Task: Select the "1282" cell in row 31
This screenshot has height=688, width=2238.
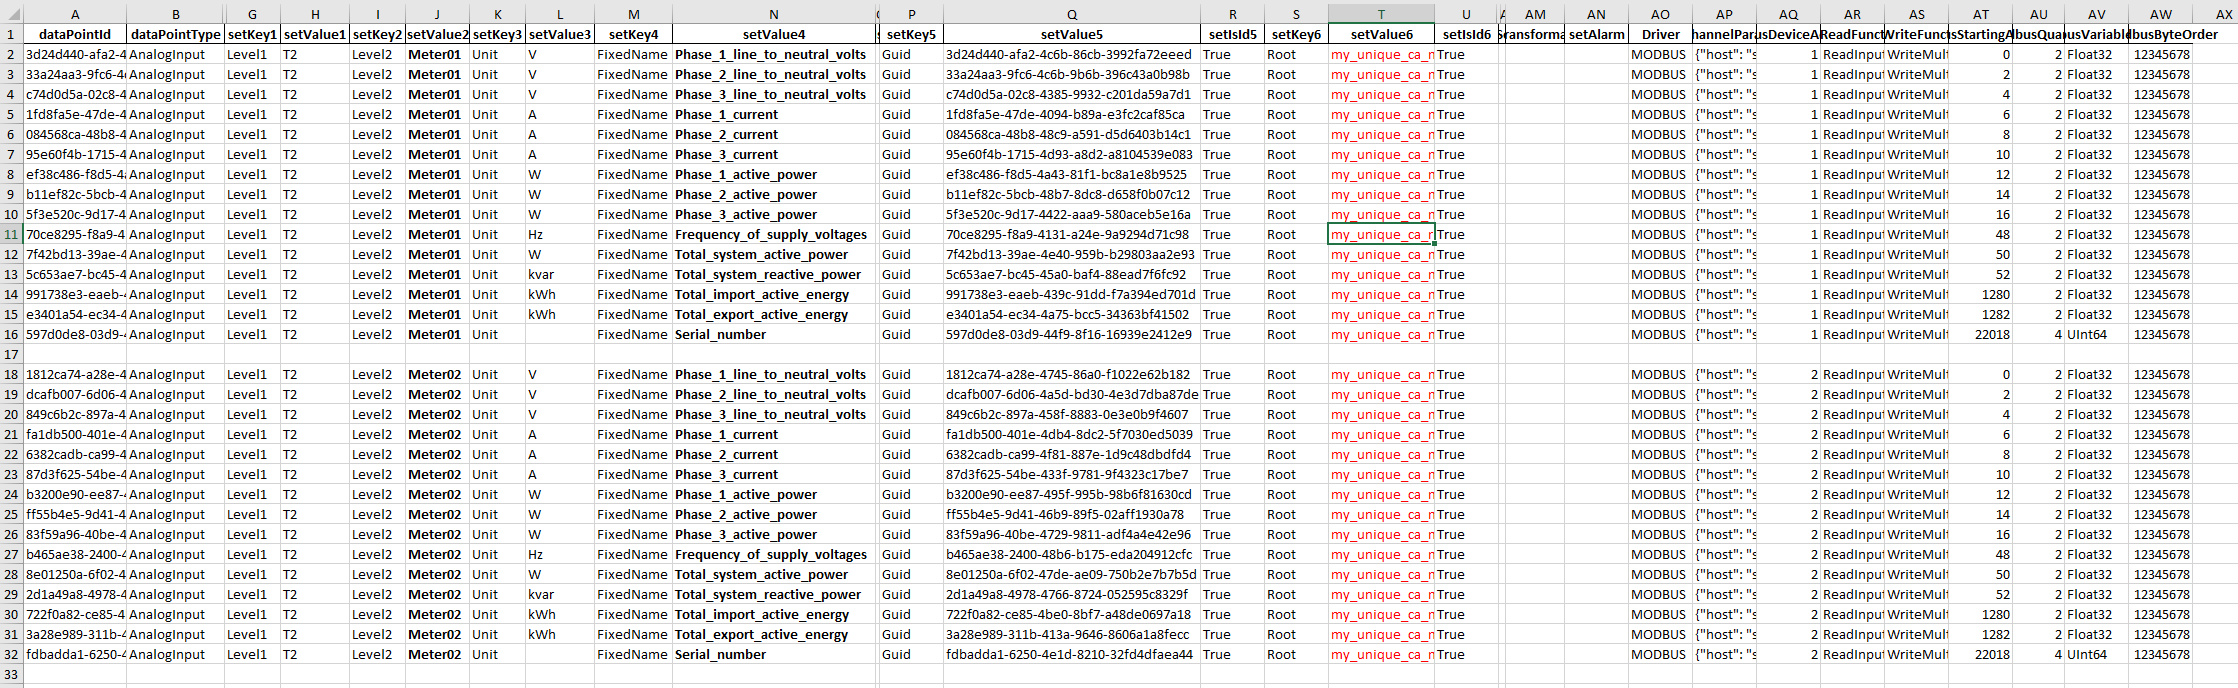Action: pos(1980,634)
